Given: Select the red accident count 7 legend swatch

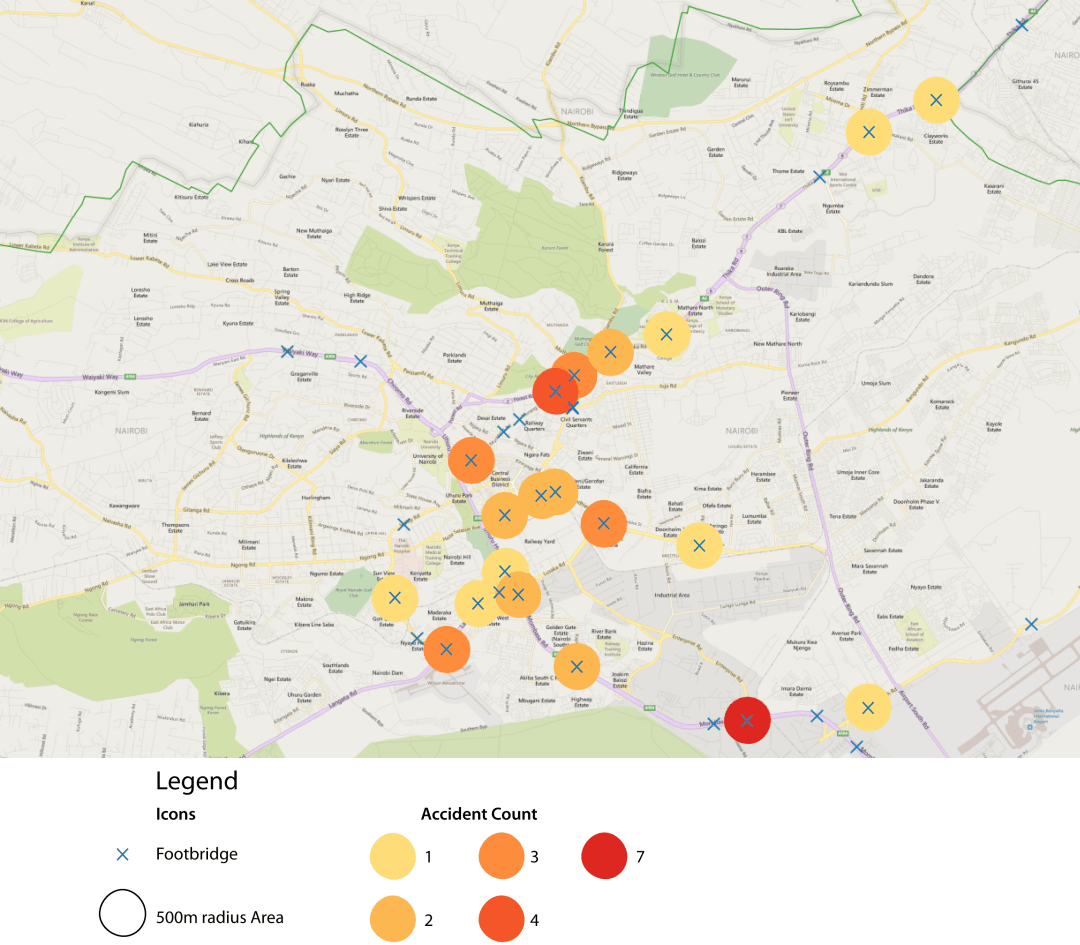Looking at the screenshot, I should [x=604, y=856].
